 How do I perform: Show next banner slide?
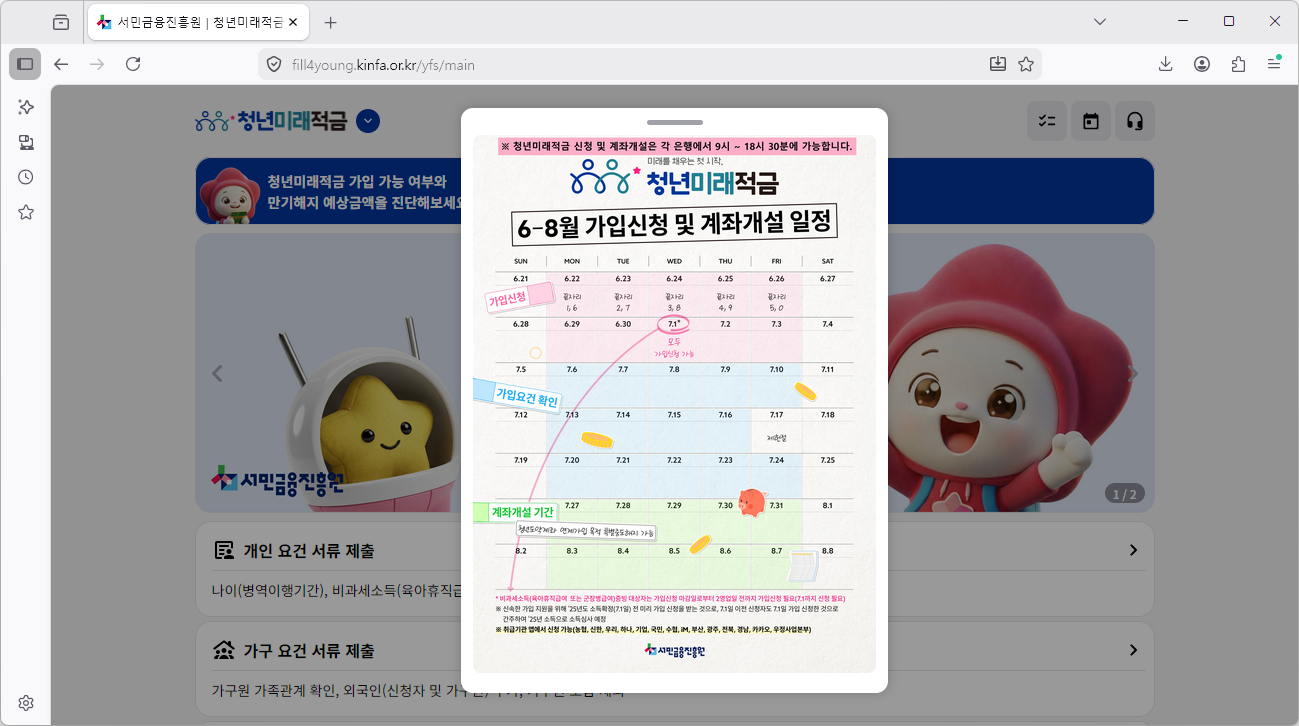[1133, 373]
